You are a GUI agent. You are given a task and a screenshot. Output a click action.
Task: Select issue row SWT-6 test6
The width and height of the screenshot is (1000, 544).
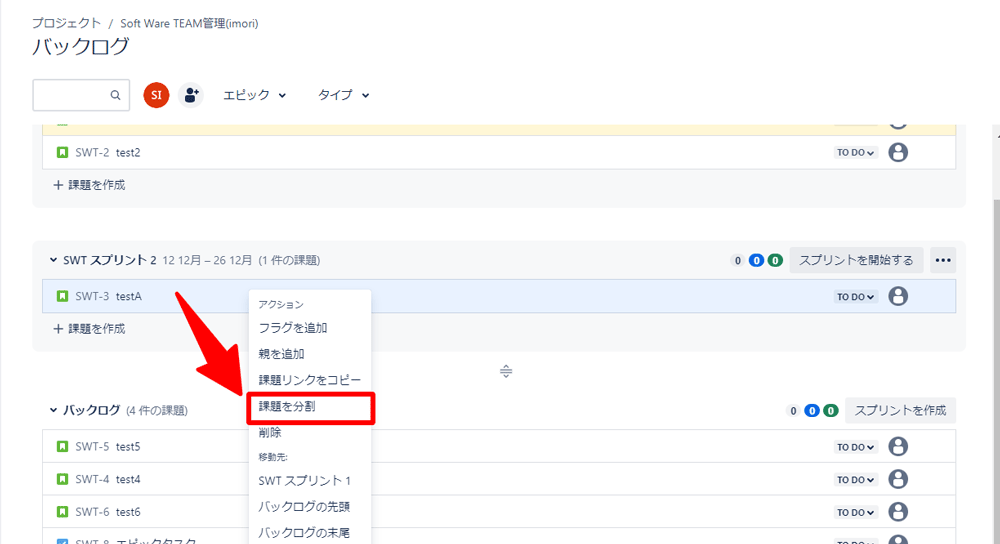(x=499, y=511)
